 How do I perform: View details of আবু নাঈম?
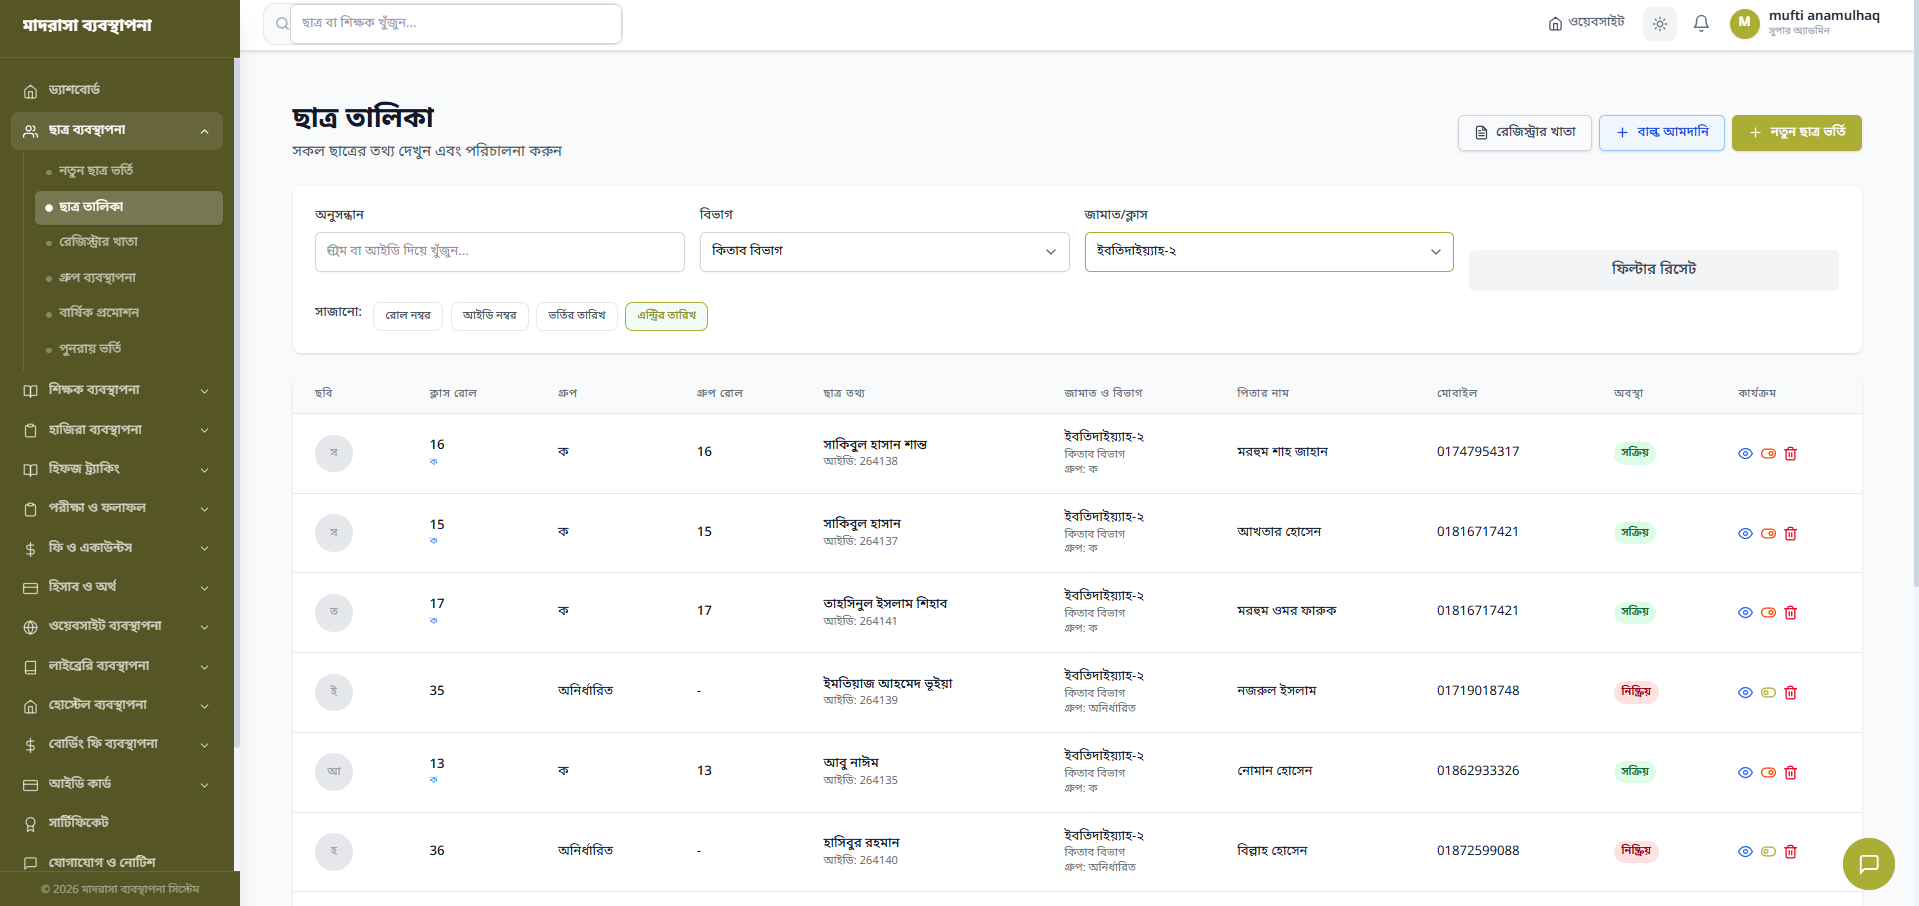pos(1745,773)
